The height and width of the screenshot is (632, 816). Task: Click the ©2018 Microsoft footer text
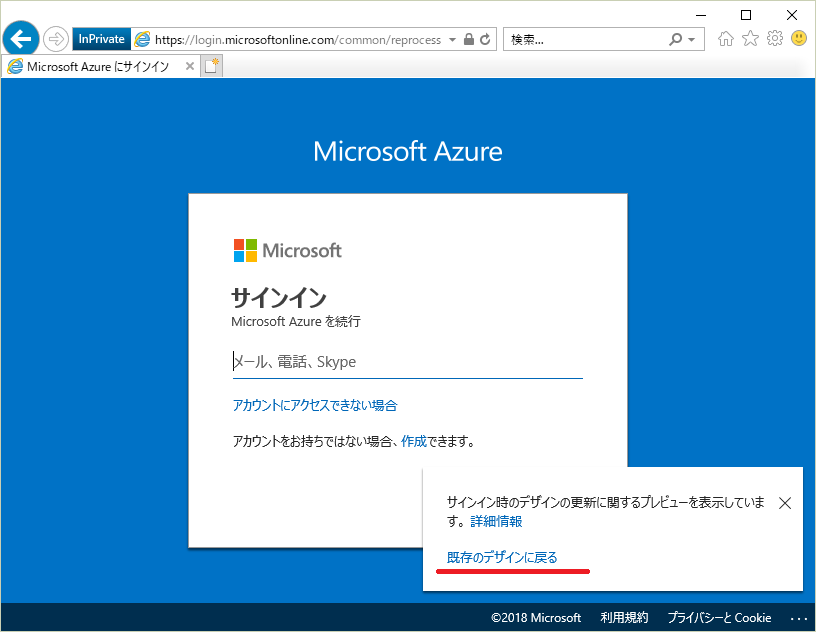[536, 618]
